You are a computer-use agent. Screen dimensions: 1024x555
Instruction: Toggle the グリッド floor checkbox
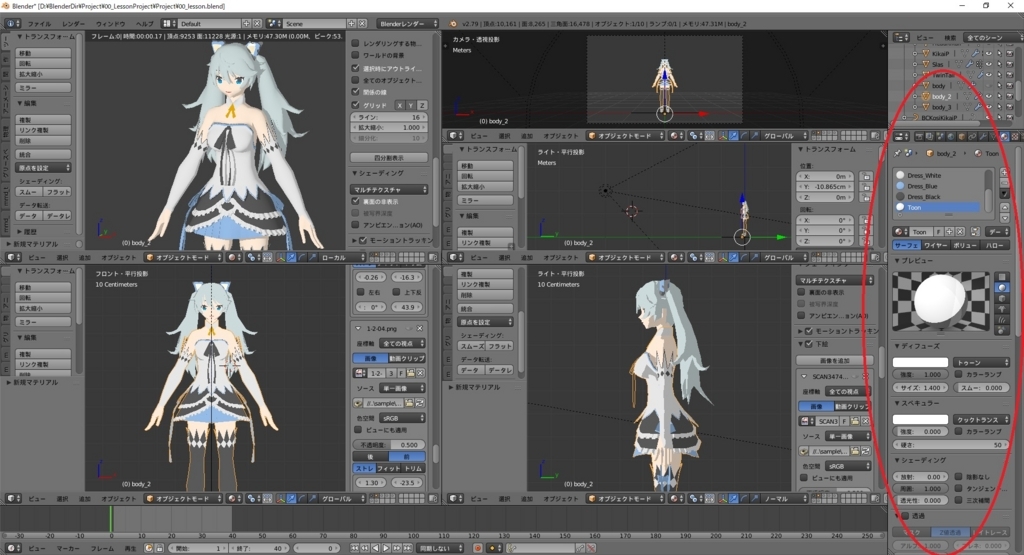(x=356, y=105)
